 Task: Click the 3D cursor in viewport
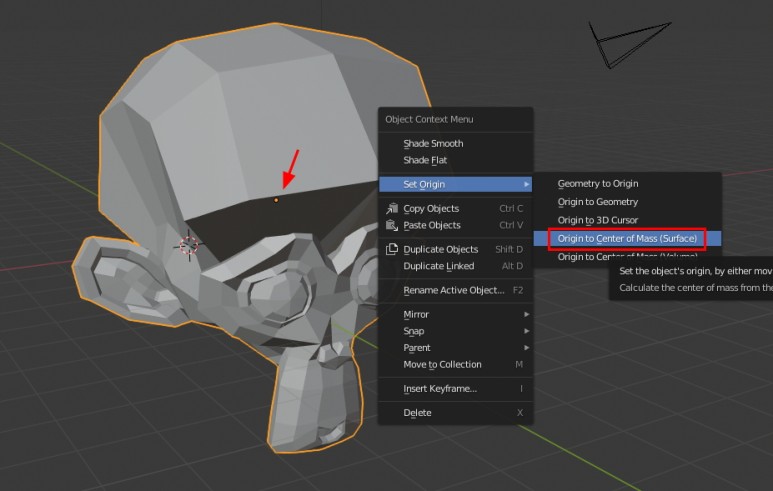click(x=189, y=245)
